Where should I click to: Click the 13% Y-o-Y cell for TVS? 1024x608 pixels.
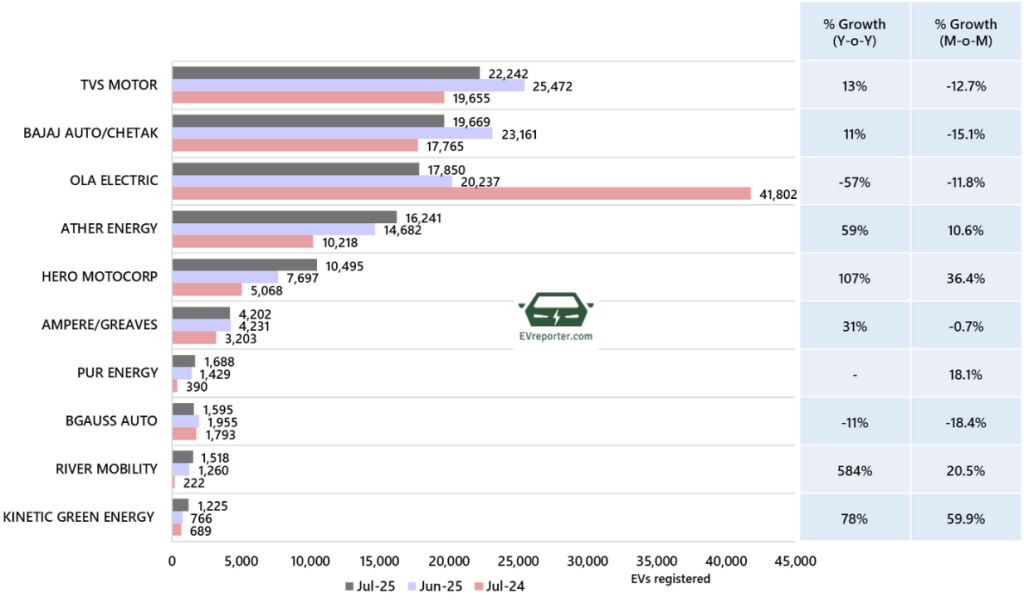tap(854, 86)
